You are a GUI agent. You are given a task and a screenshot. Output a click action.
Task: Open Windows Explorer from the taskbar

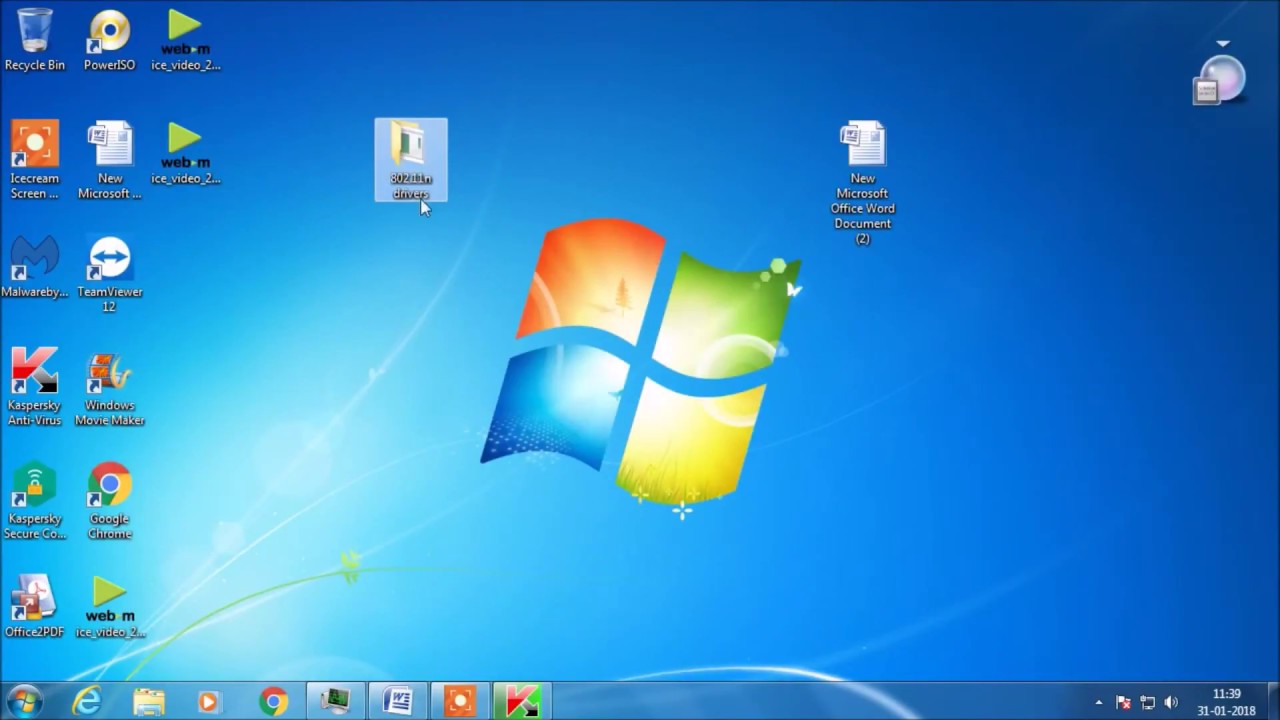tap(149, 702)
